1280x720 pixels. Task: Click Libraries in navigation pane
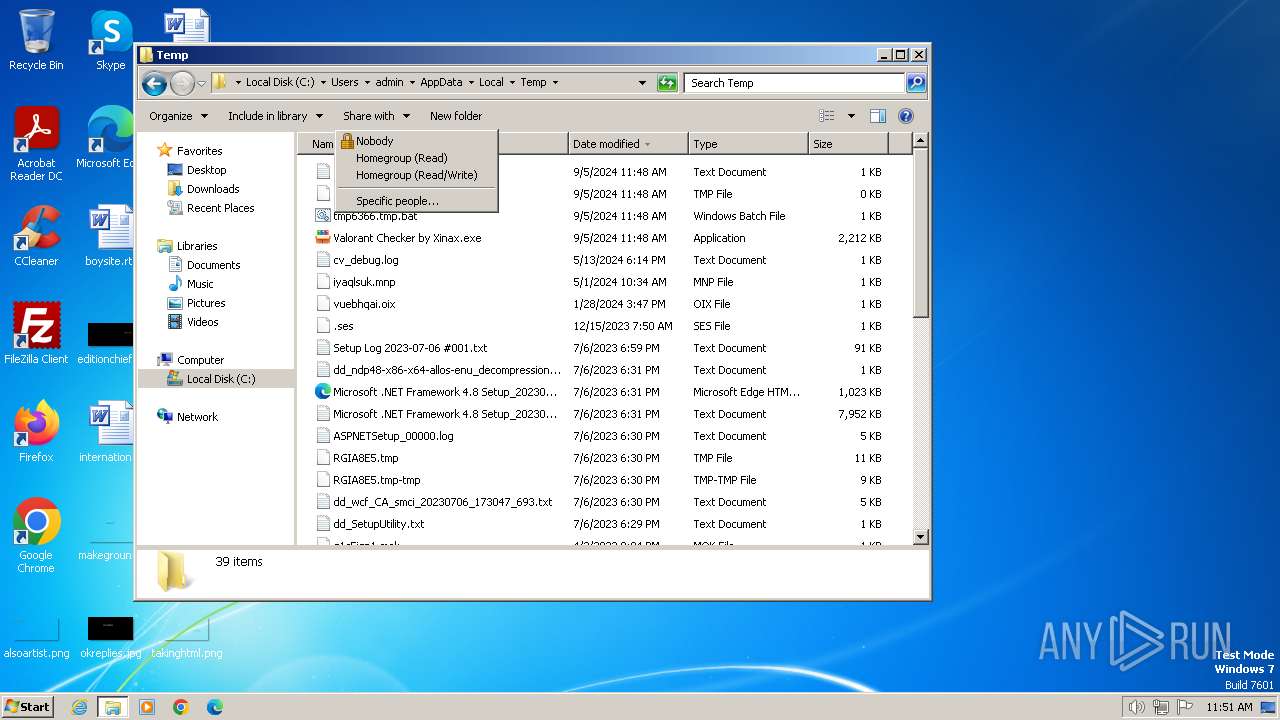click(197, 246)
